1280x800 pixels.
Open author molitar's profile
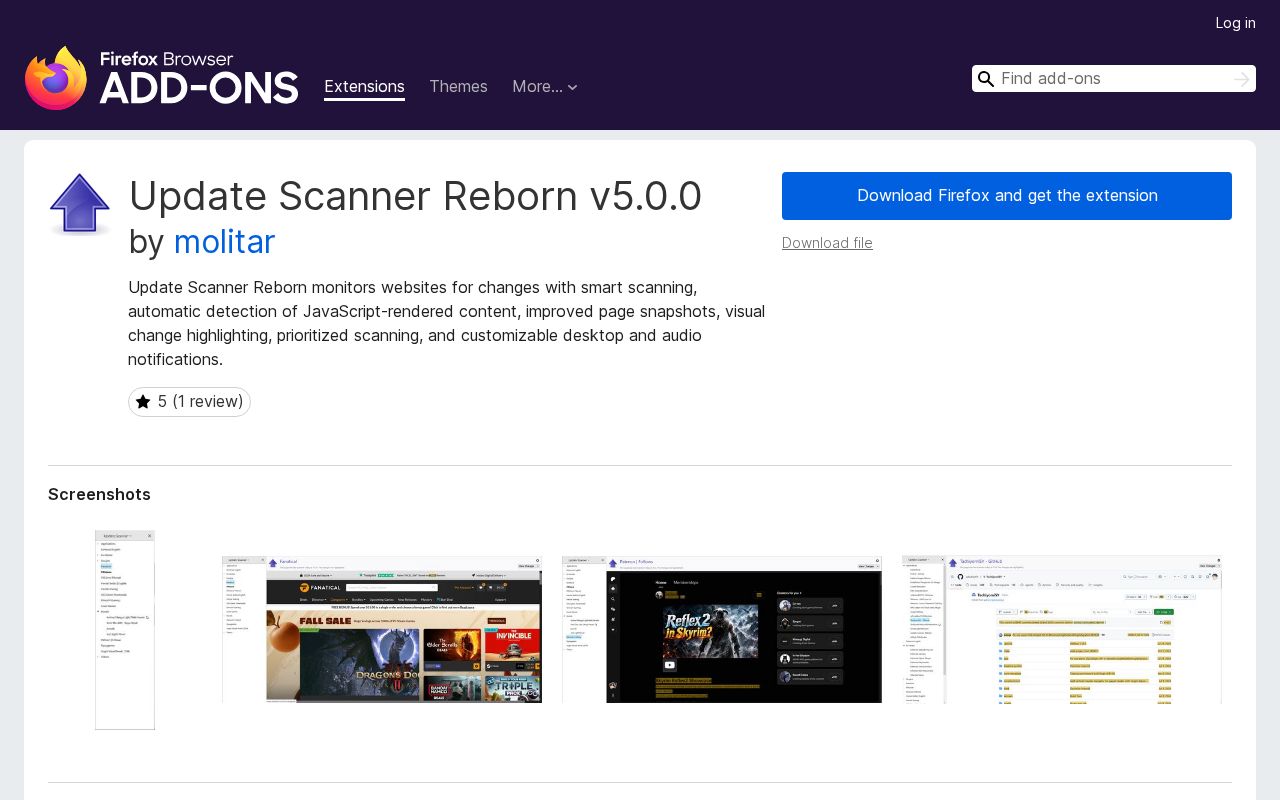click(x=224, y=242)
